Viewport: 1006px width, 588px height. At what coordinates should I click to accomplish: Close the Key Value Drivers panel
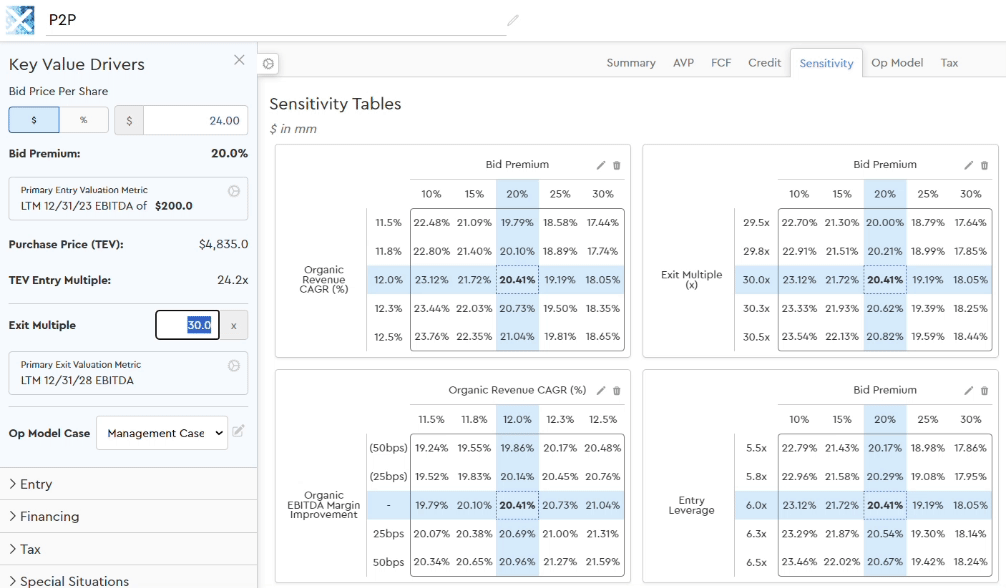coord(239,60)
